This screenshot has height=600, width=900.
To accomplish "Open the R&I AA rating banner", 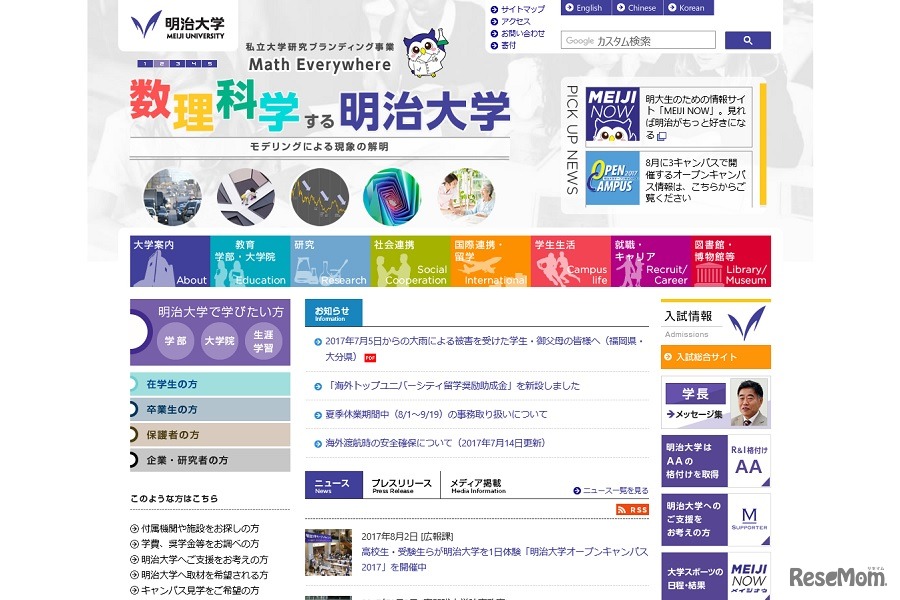I will 716,462.
